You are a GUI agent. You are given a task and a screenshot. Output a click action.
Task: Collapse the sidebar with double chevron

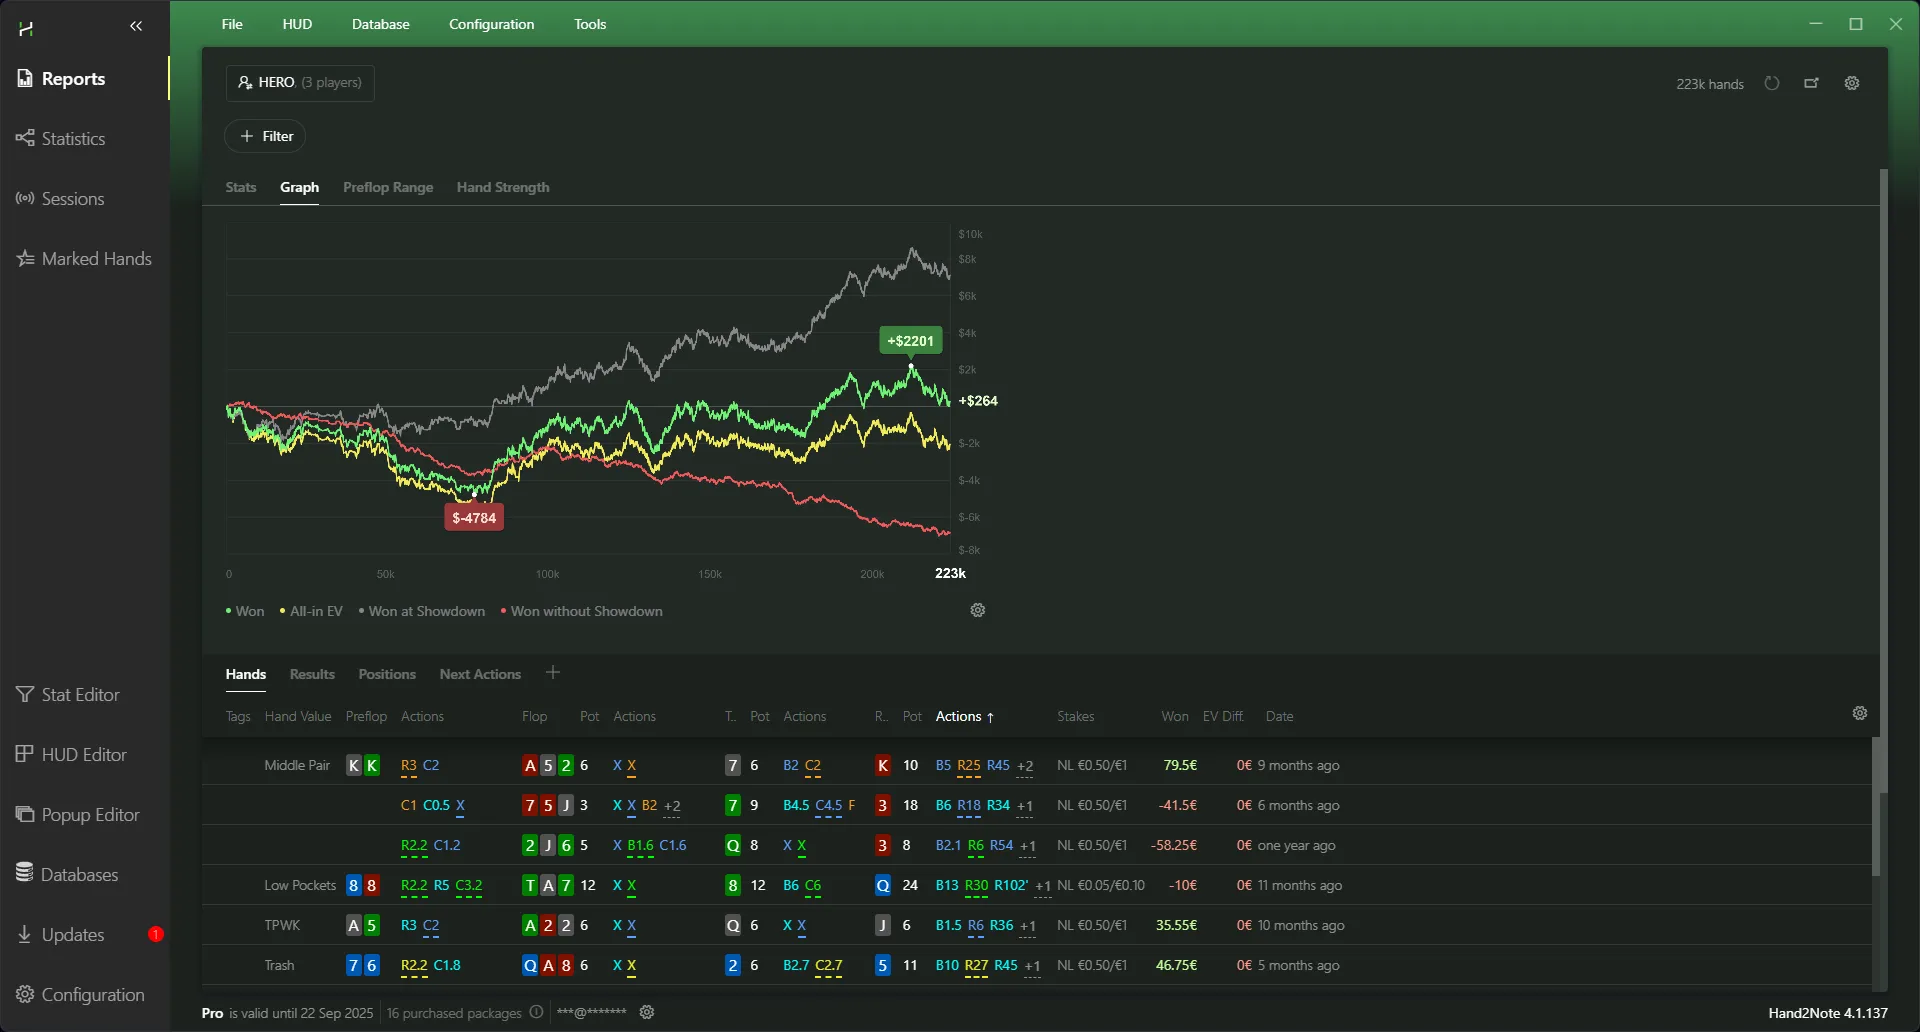(136, 26)
